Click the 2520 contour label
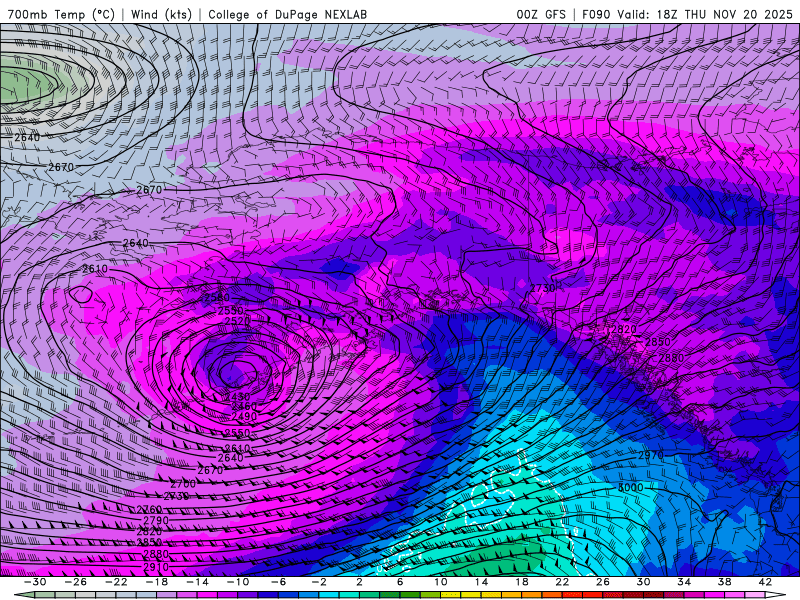The height and width of the screenshot is (600, 800). point(237,321)
